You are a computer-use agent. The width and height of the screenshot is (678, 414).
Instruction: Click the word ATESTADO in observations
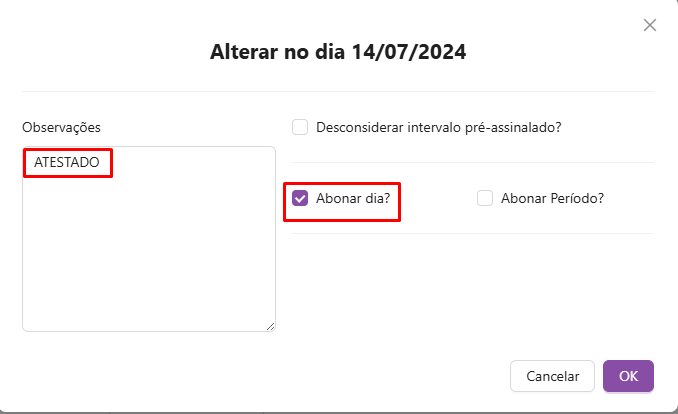click(66, 161)
